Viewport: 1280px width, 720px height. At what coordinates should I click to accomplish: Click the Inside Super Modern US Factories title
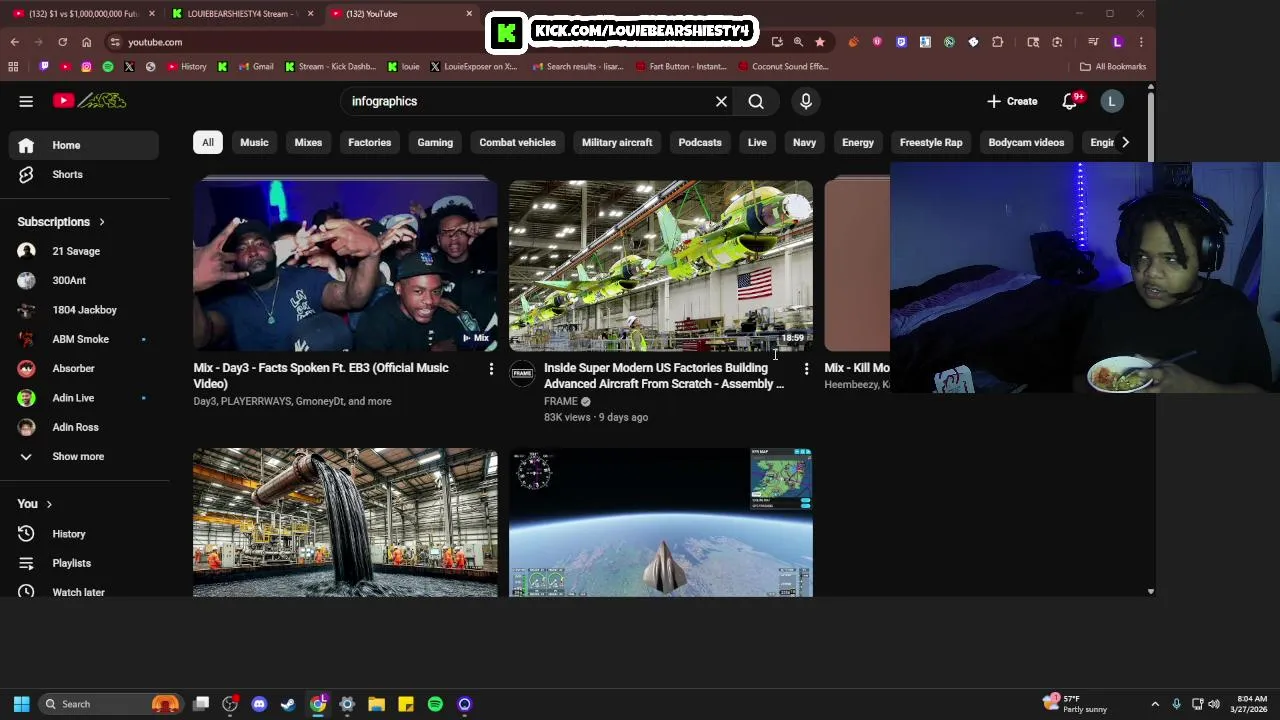click(x=663, y=376)
